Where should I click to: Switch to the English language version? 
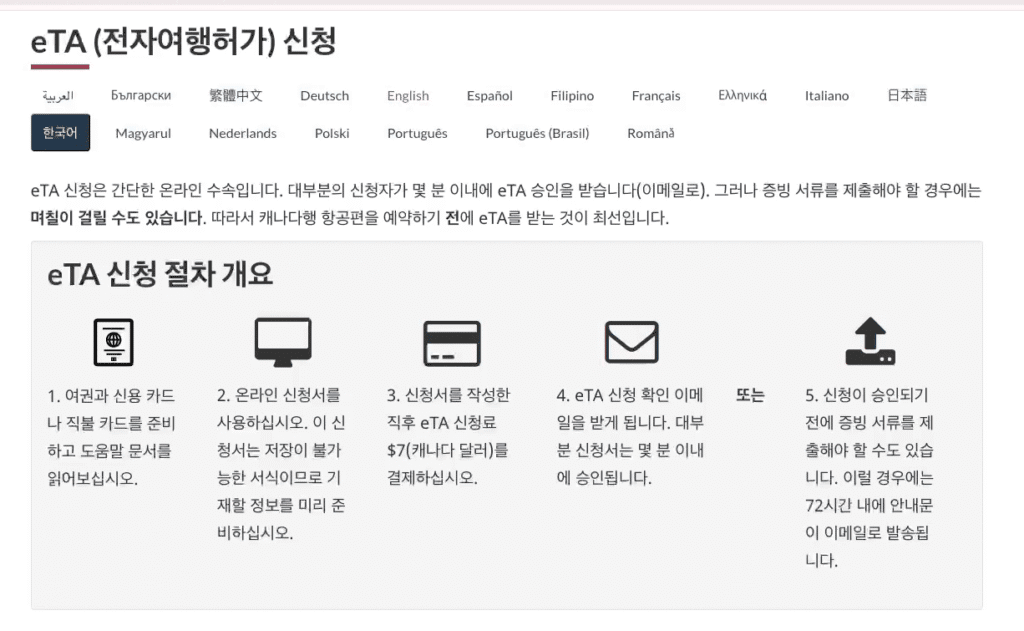(x=407, y=96)
